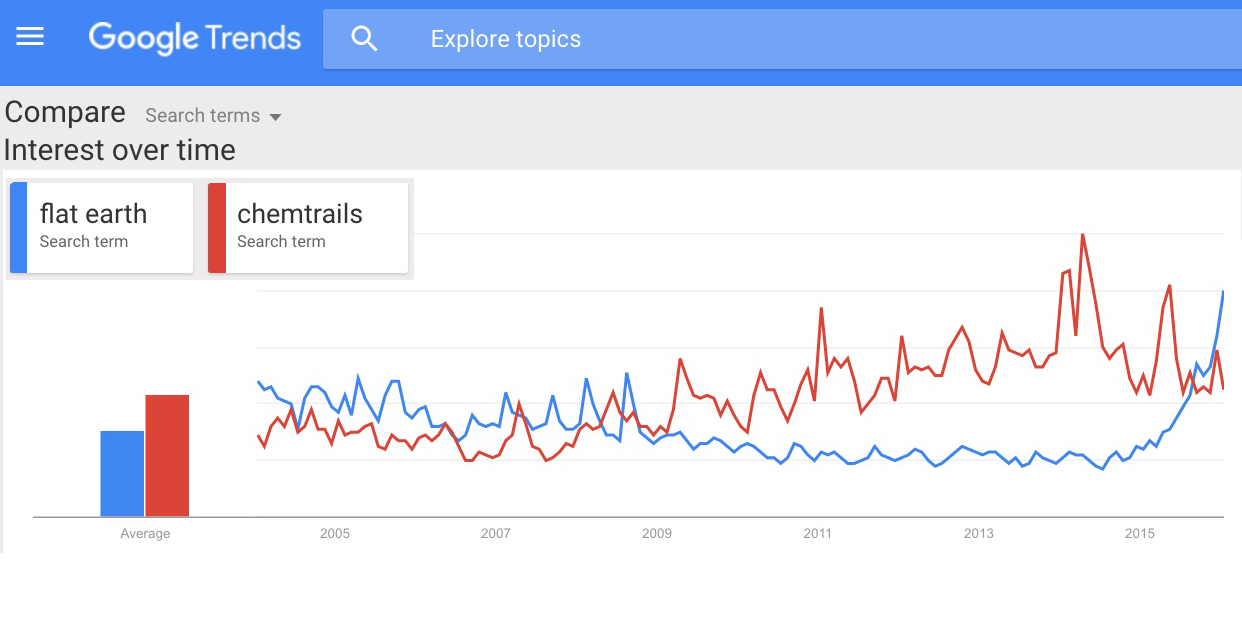Click the search magnifier icon
The width and height of the screenshot is (1242, 621).
(365, 39)
